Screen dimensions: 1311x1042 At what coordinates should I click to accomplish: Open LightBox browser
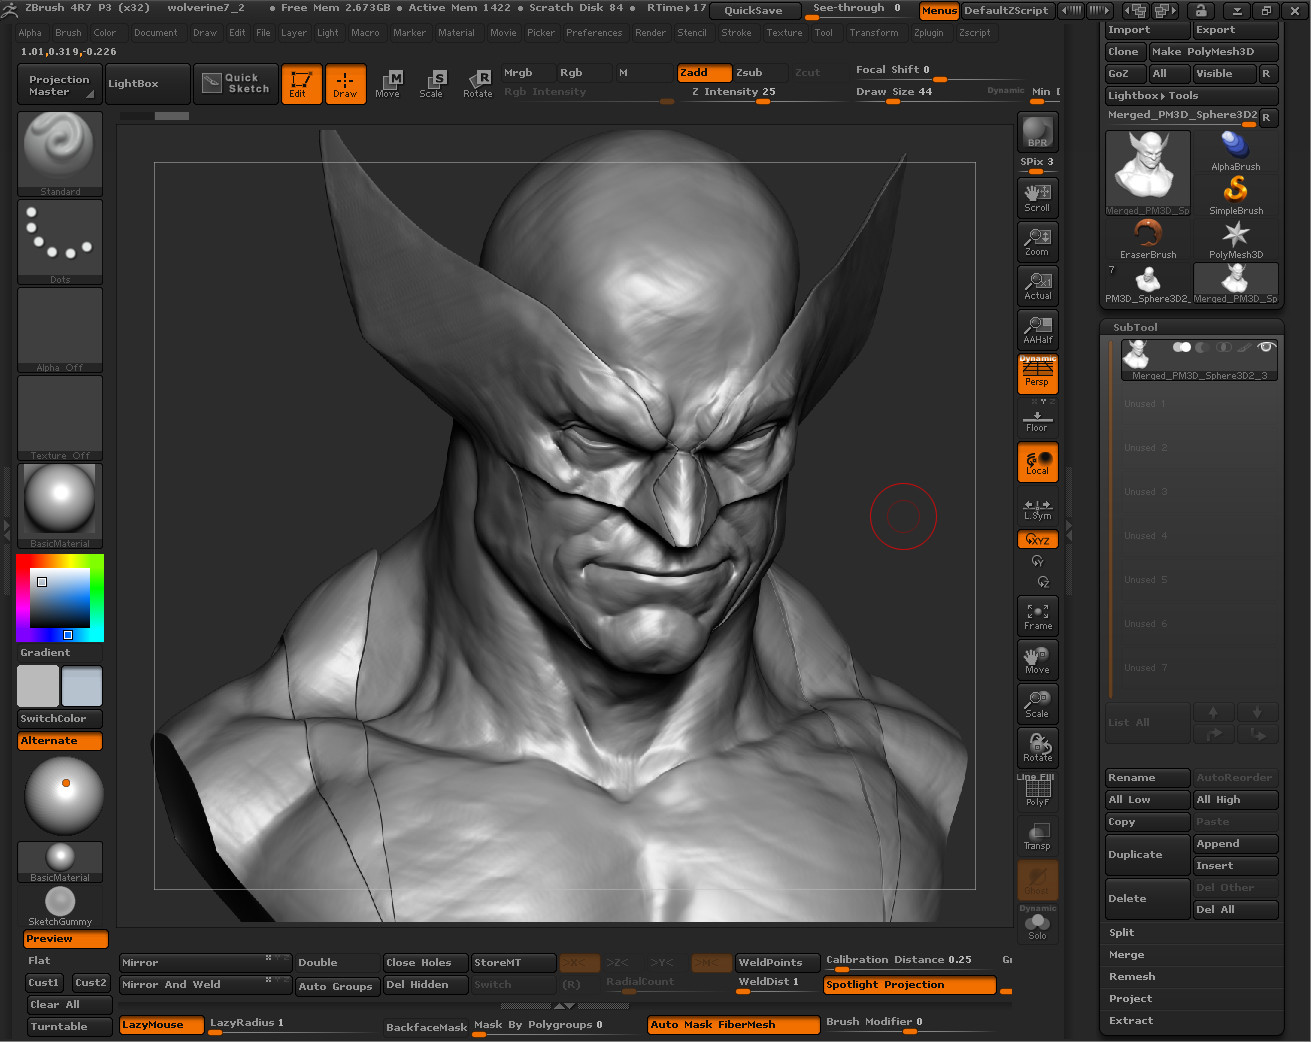146,84
